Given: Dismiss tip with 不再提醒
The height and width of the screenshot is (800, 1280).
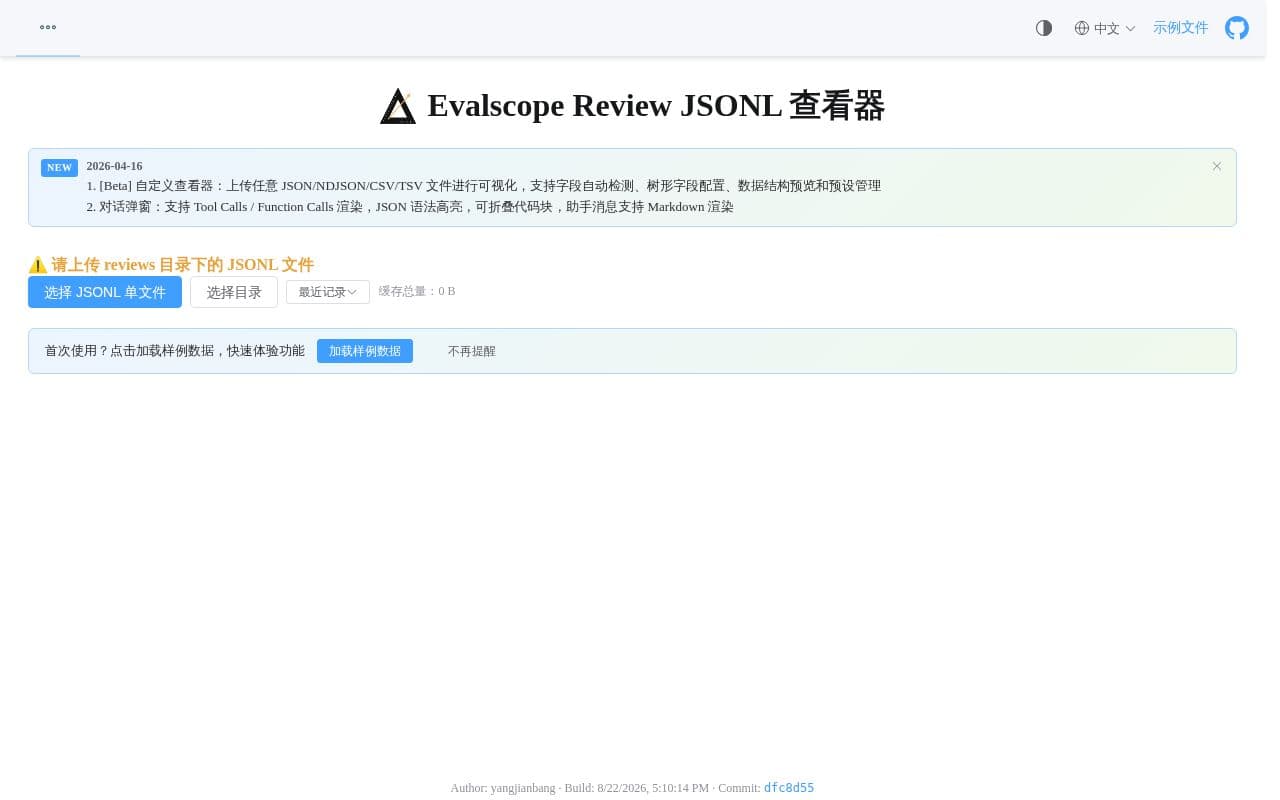Looking at the screenshot, I should (x=472, y=351).
